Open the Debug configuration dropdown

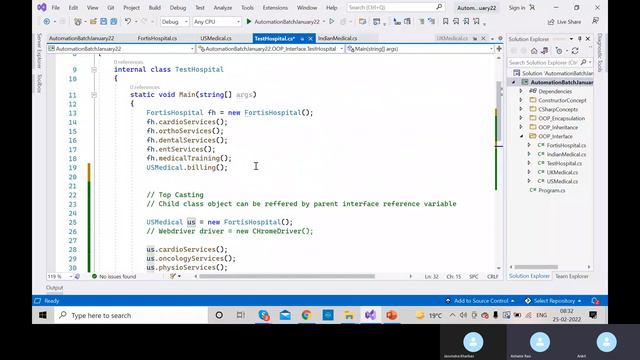pyautogui.click(x=175, y=22)
